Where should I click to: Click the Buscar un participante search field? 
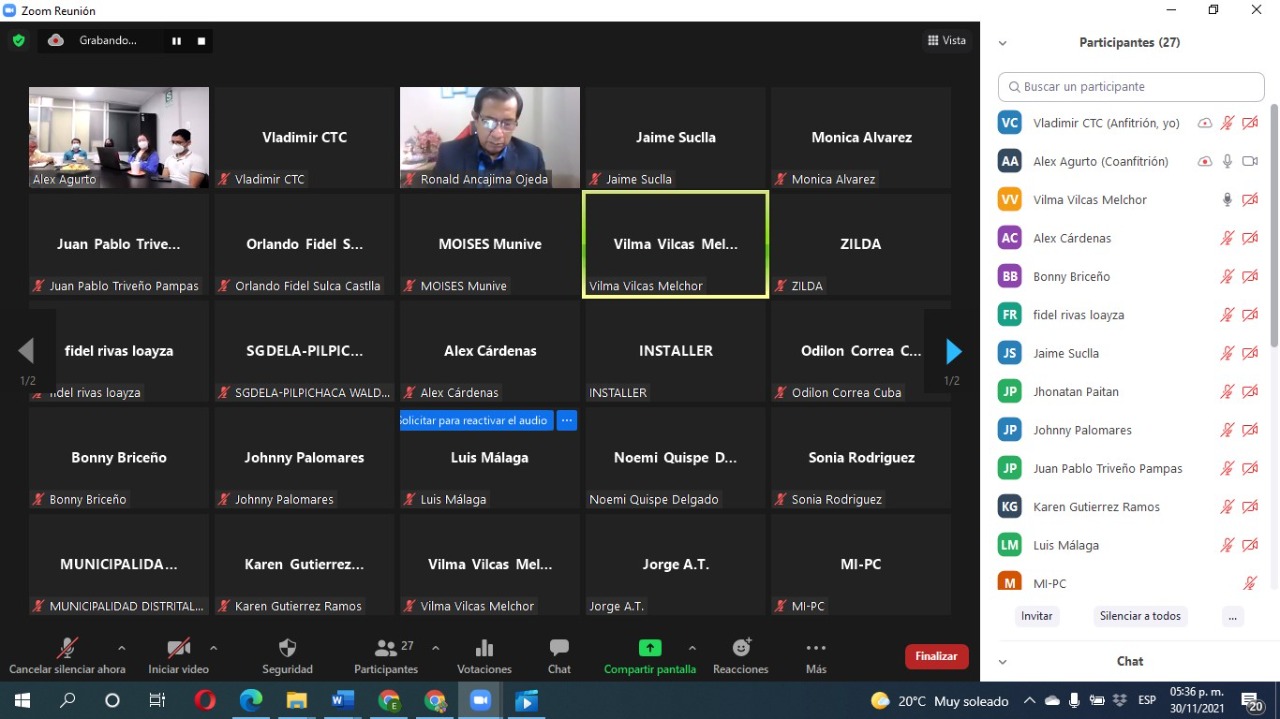(x=1131, y=87)
